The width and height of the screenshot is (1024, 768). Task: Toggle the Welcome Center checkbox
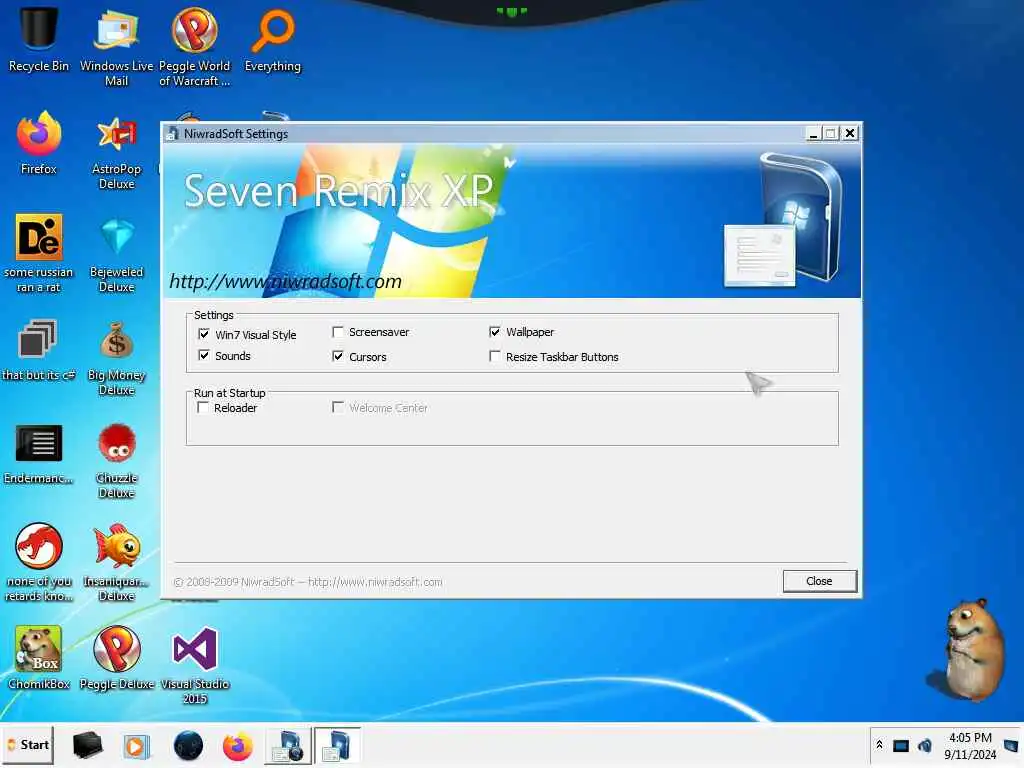click(338, 407)
